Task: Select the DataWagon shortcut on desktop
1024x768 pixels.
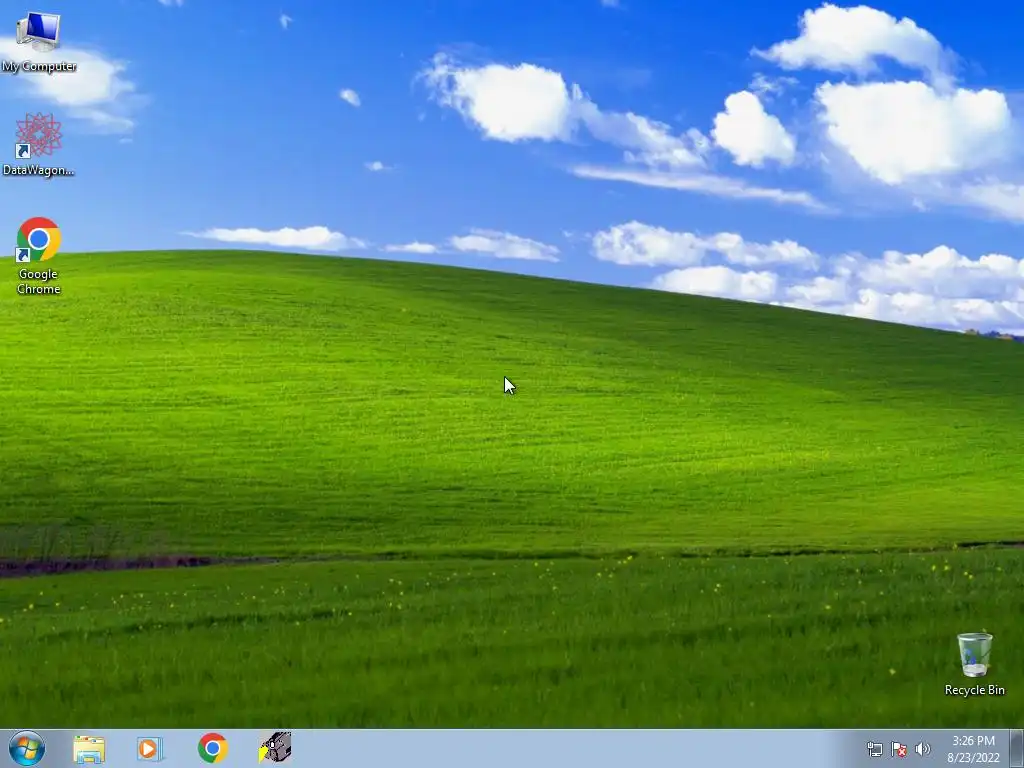Action: (x=39, y=144)
